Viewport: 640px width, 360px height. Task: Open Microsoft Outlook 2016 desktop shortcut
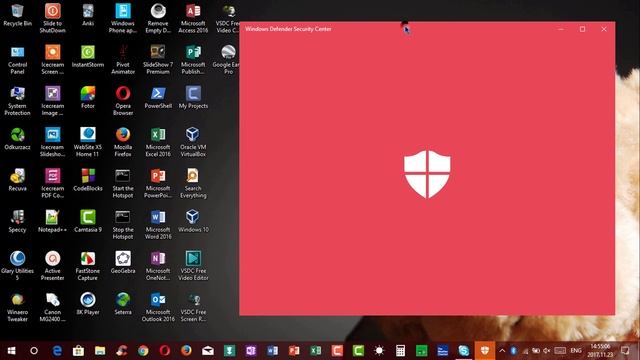[x=158, y=307]
